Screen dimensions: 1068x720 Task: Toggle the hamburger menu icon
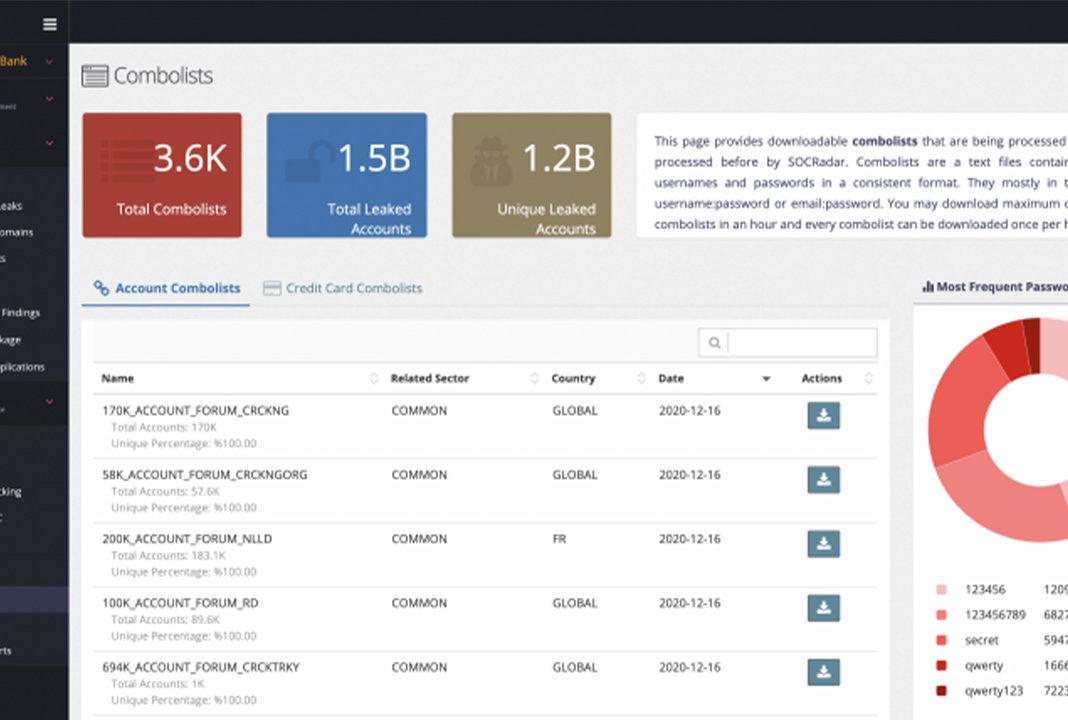(50, 25)
